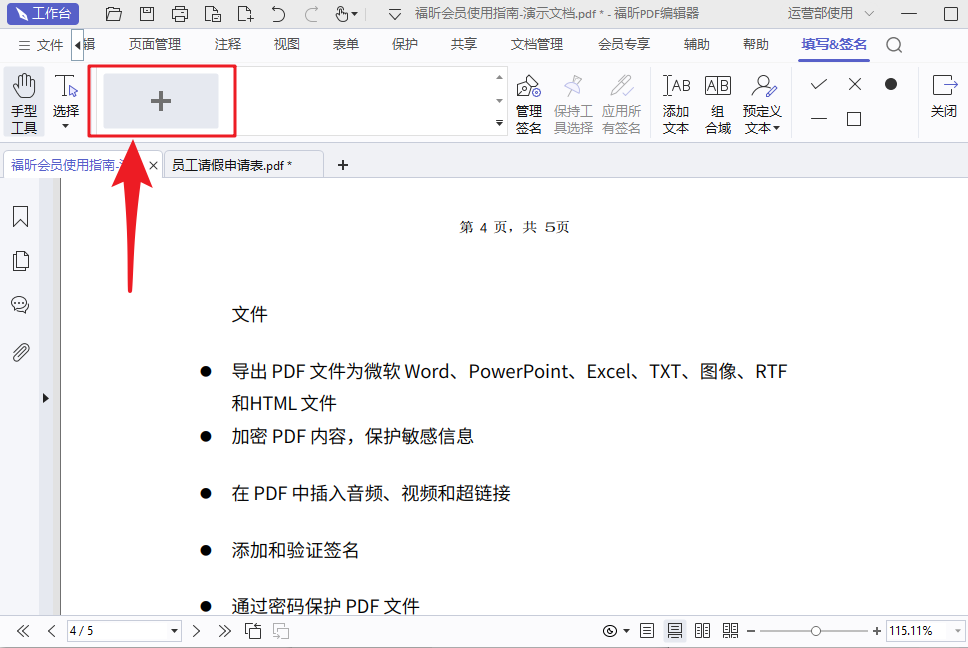Click the zoom slider handle
Screen dimensions: 968x648
click(816, 631)
